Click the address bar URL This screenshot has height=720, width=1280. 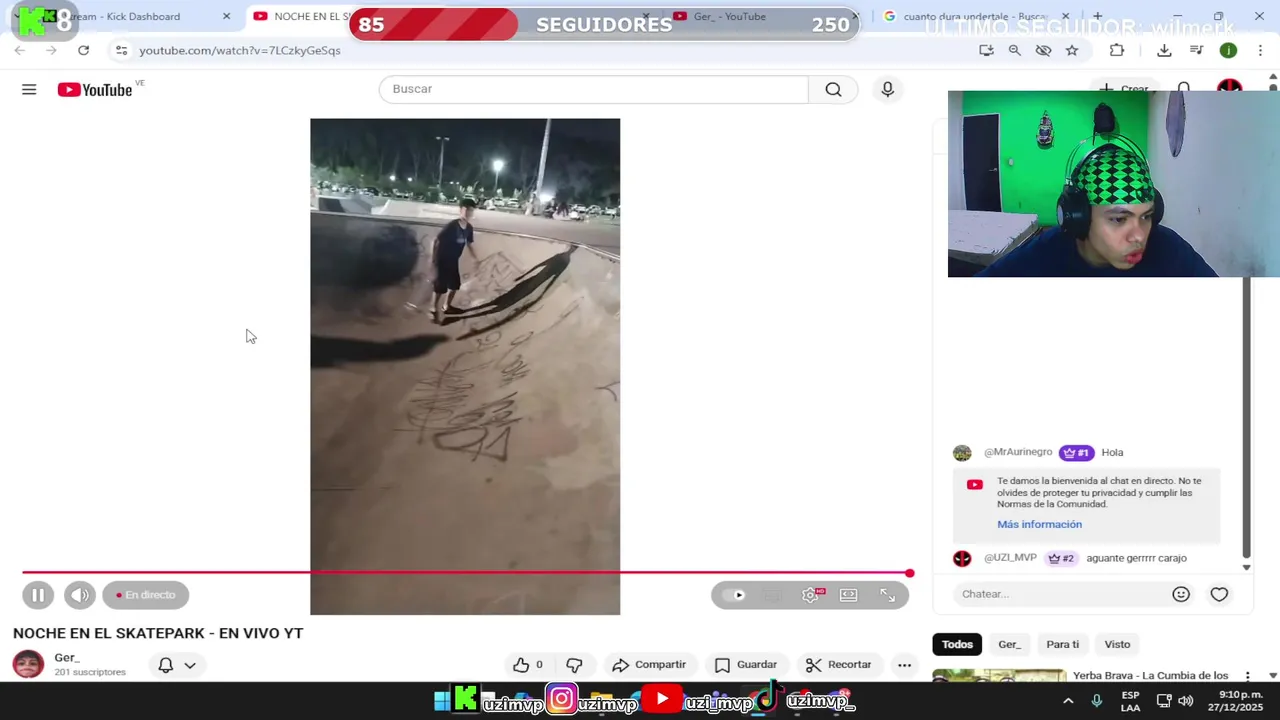point(240,50)
